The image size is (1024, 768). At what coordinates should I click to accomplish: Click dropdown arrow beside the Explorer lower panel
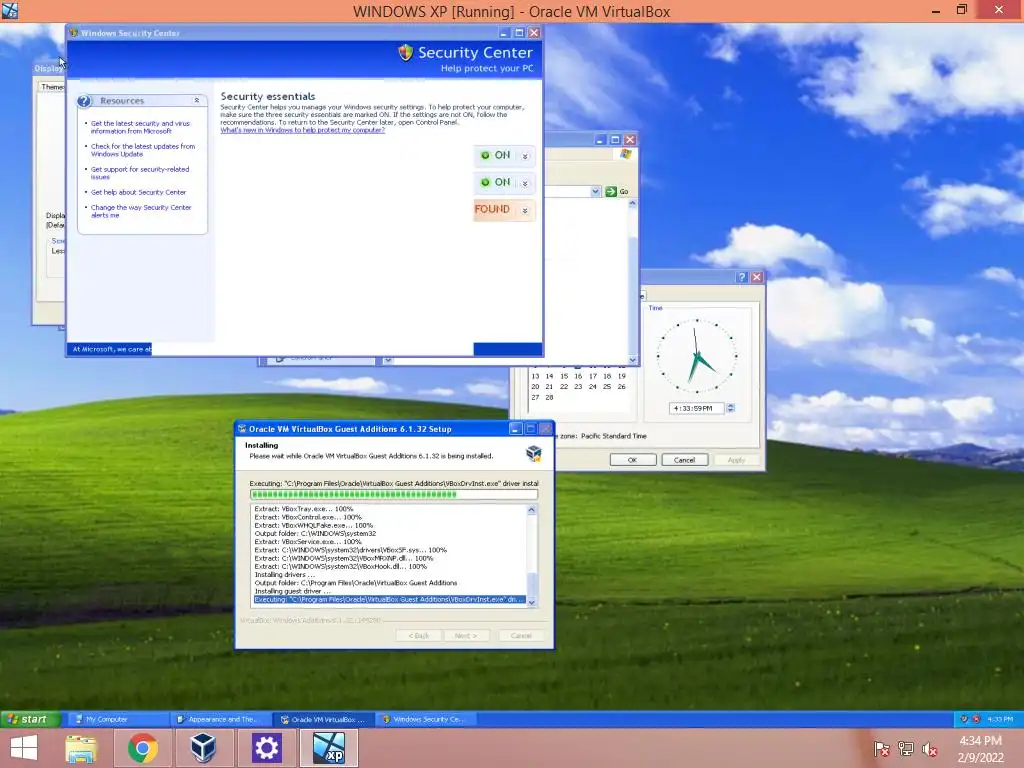(x=387, y=360)
